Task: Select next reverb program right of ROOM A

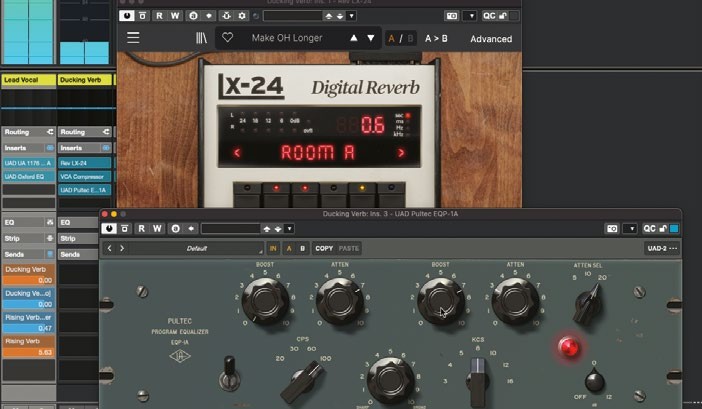Action: [401, 153]
